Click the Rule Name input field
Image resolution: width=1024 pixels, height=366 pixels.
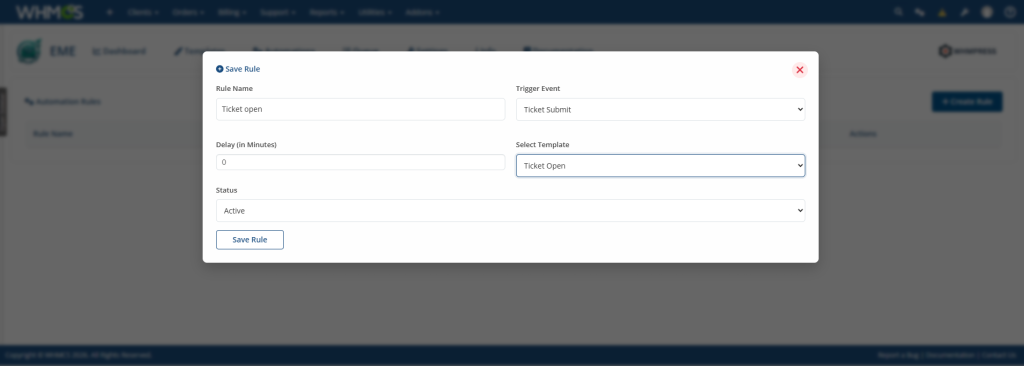[360, 109]
